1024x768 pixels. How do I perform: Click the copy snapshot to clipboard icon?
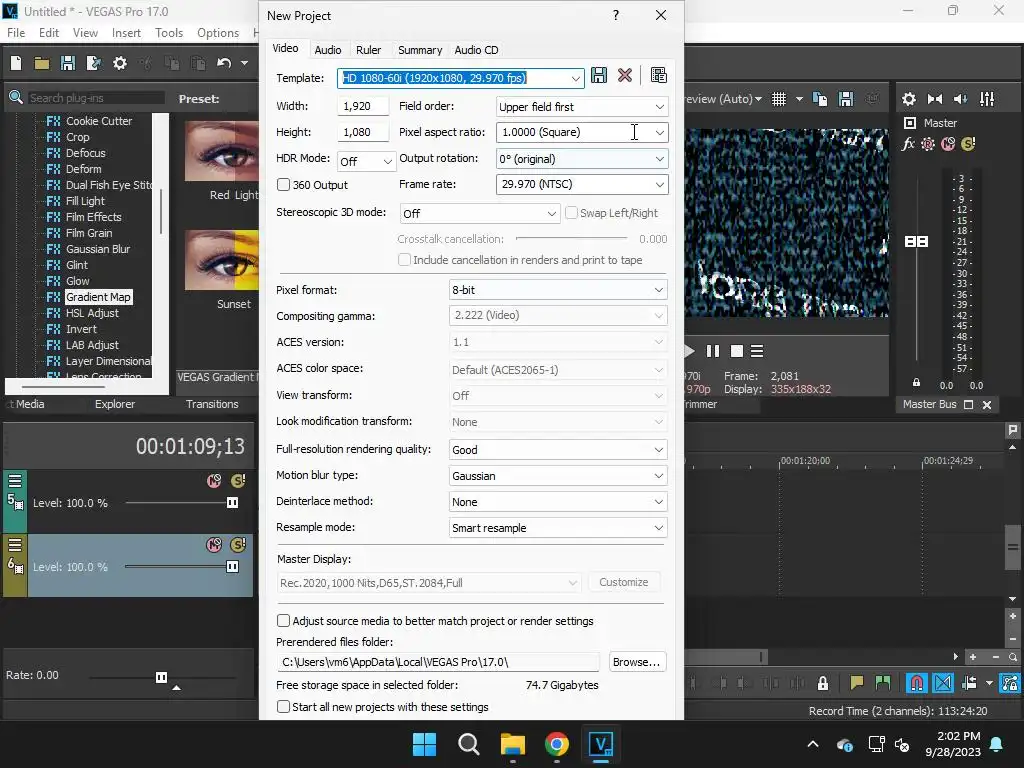820,99
